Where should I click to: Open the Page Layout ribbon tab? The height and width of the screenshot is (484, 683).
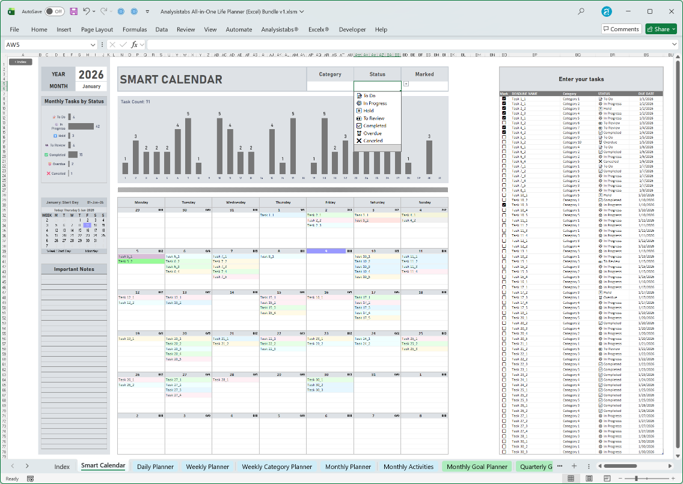[x=97, y=29]
